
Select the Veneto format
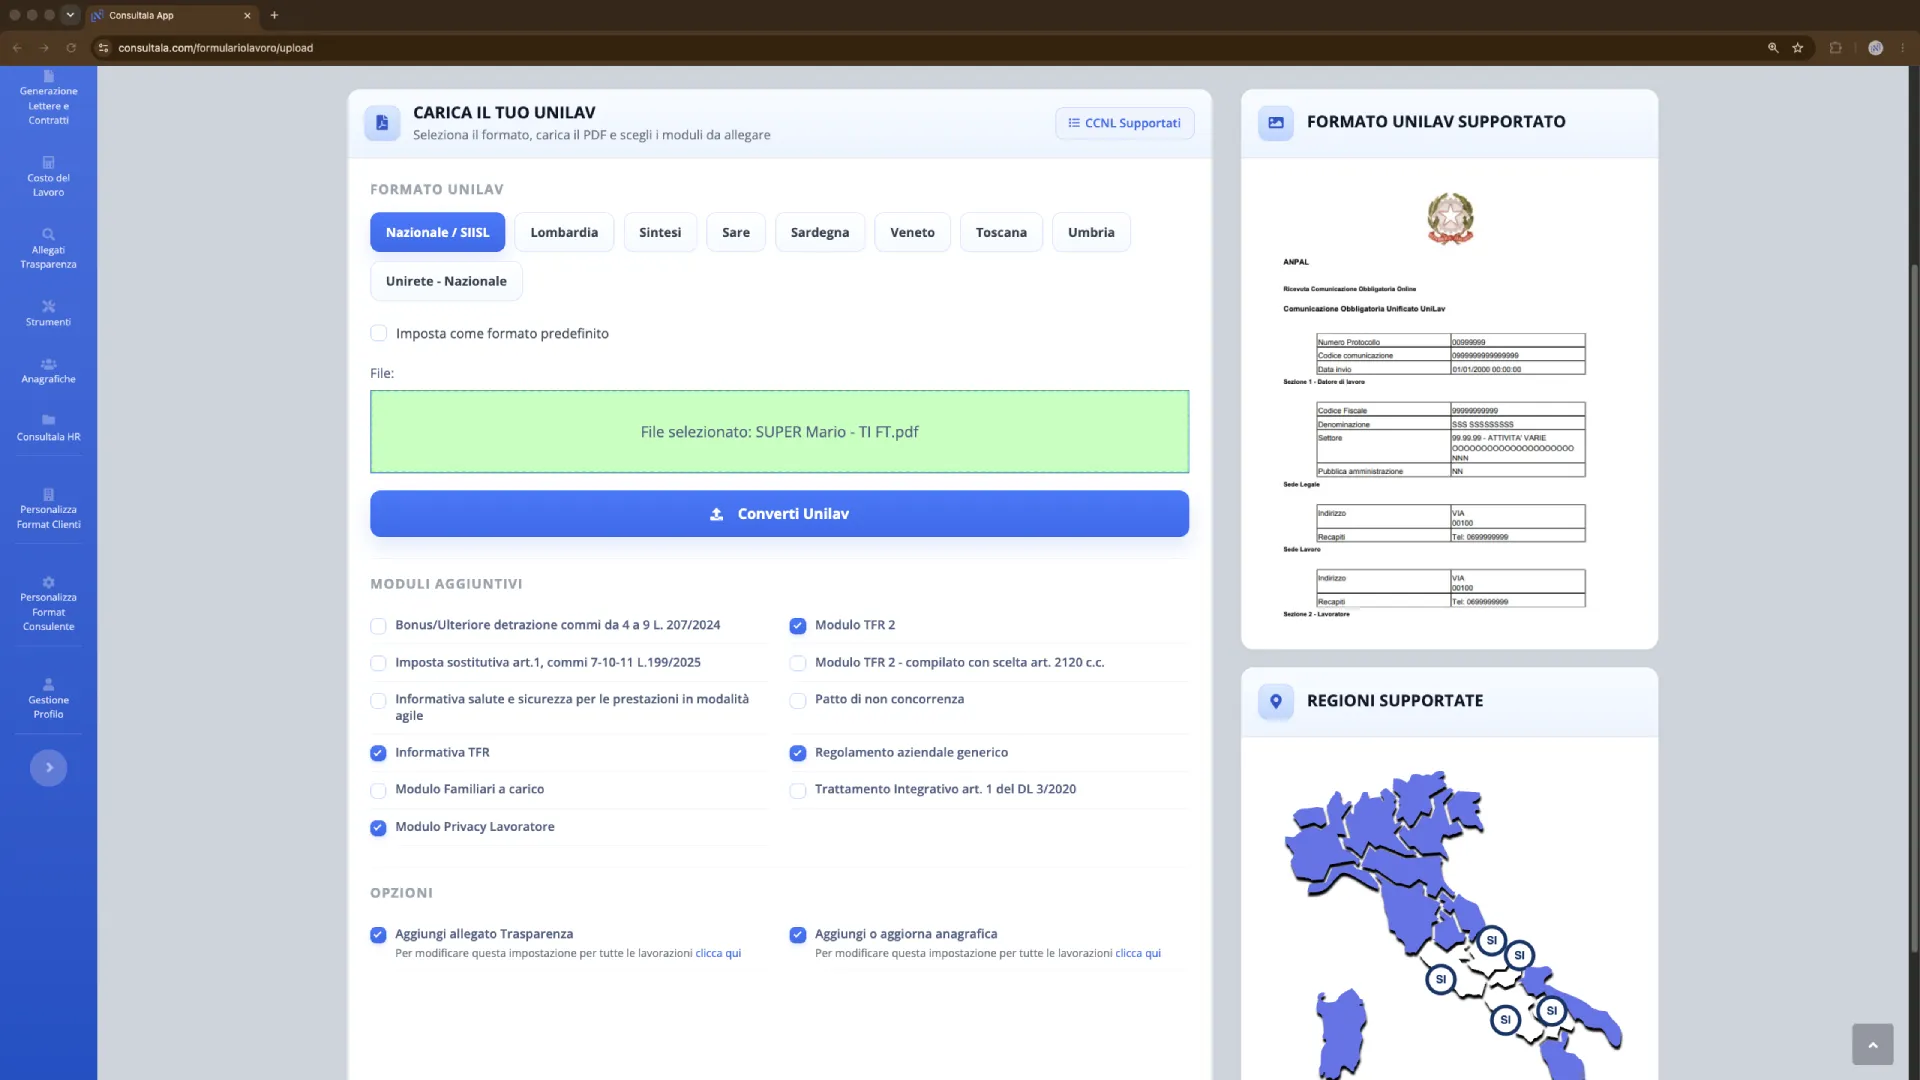[x=912, y=232]
